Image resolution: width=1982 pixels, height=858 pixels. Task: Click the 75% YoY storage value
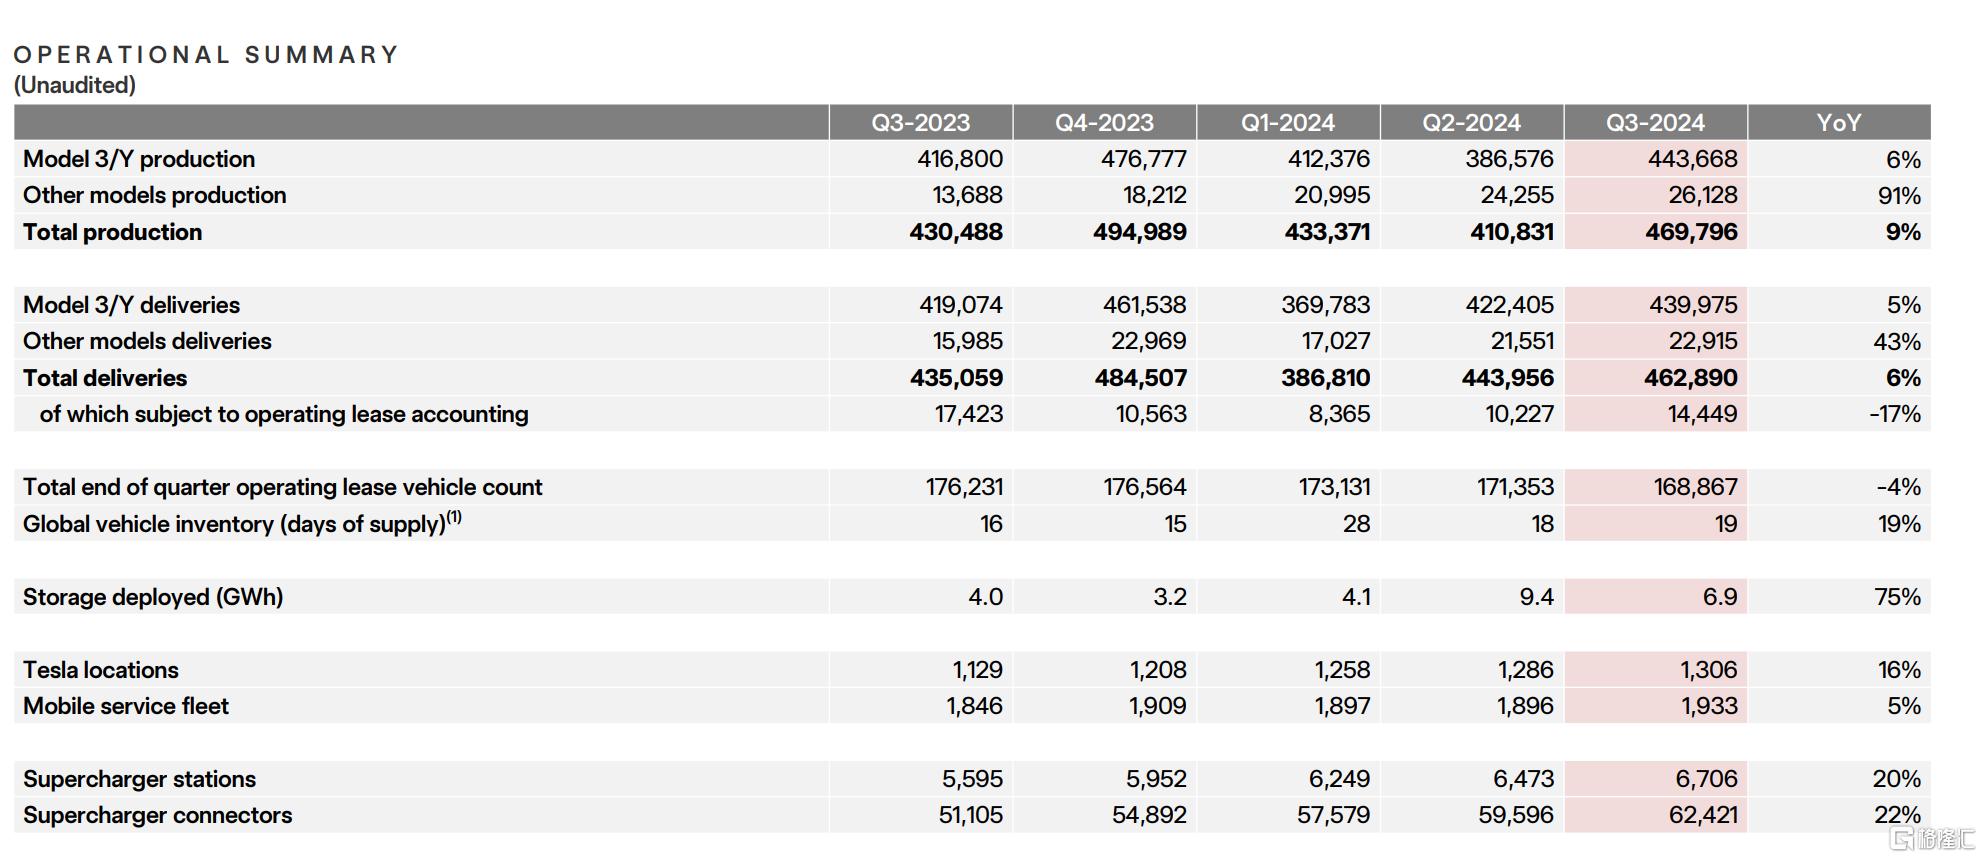coord(1898,597)
